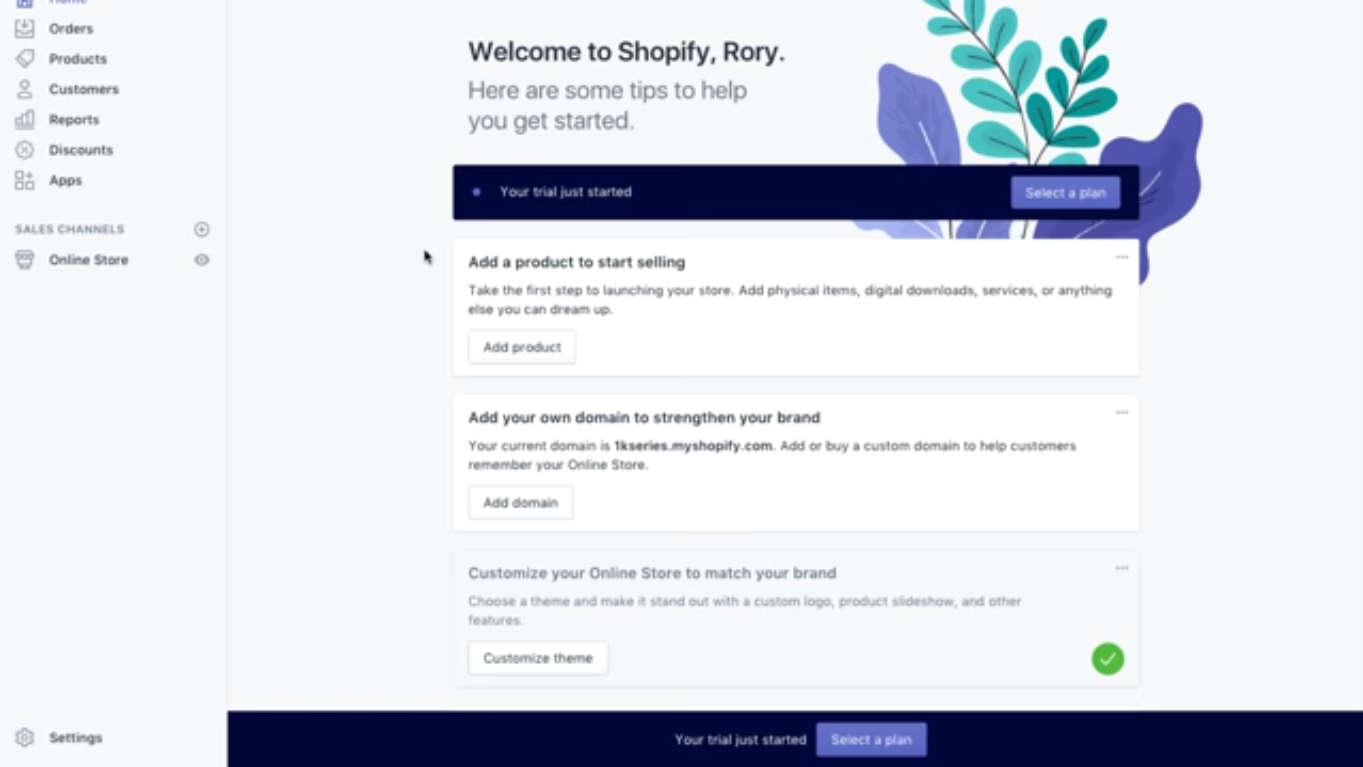The height and width of the screenshot is (767, 1363).
Task: View Online Store using the eye icon
Action: click(202, 260)
